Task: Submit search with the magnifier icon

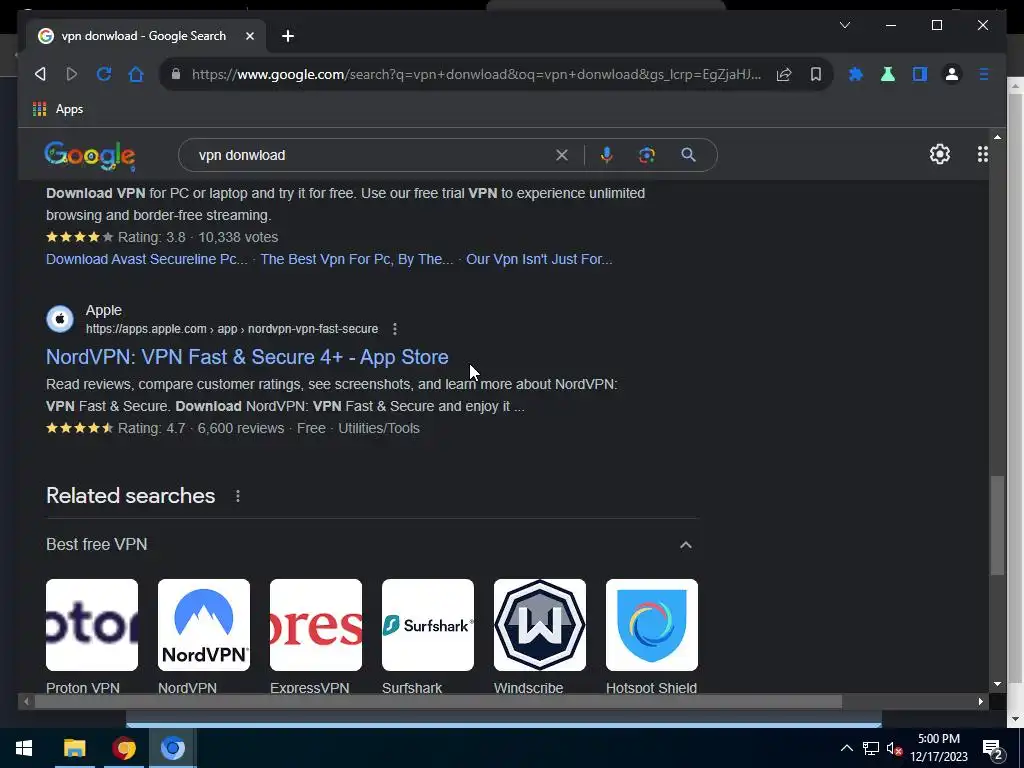Action: point(688,155)
